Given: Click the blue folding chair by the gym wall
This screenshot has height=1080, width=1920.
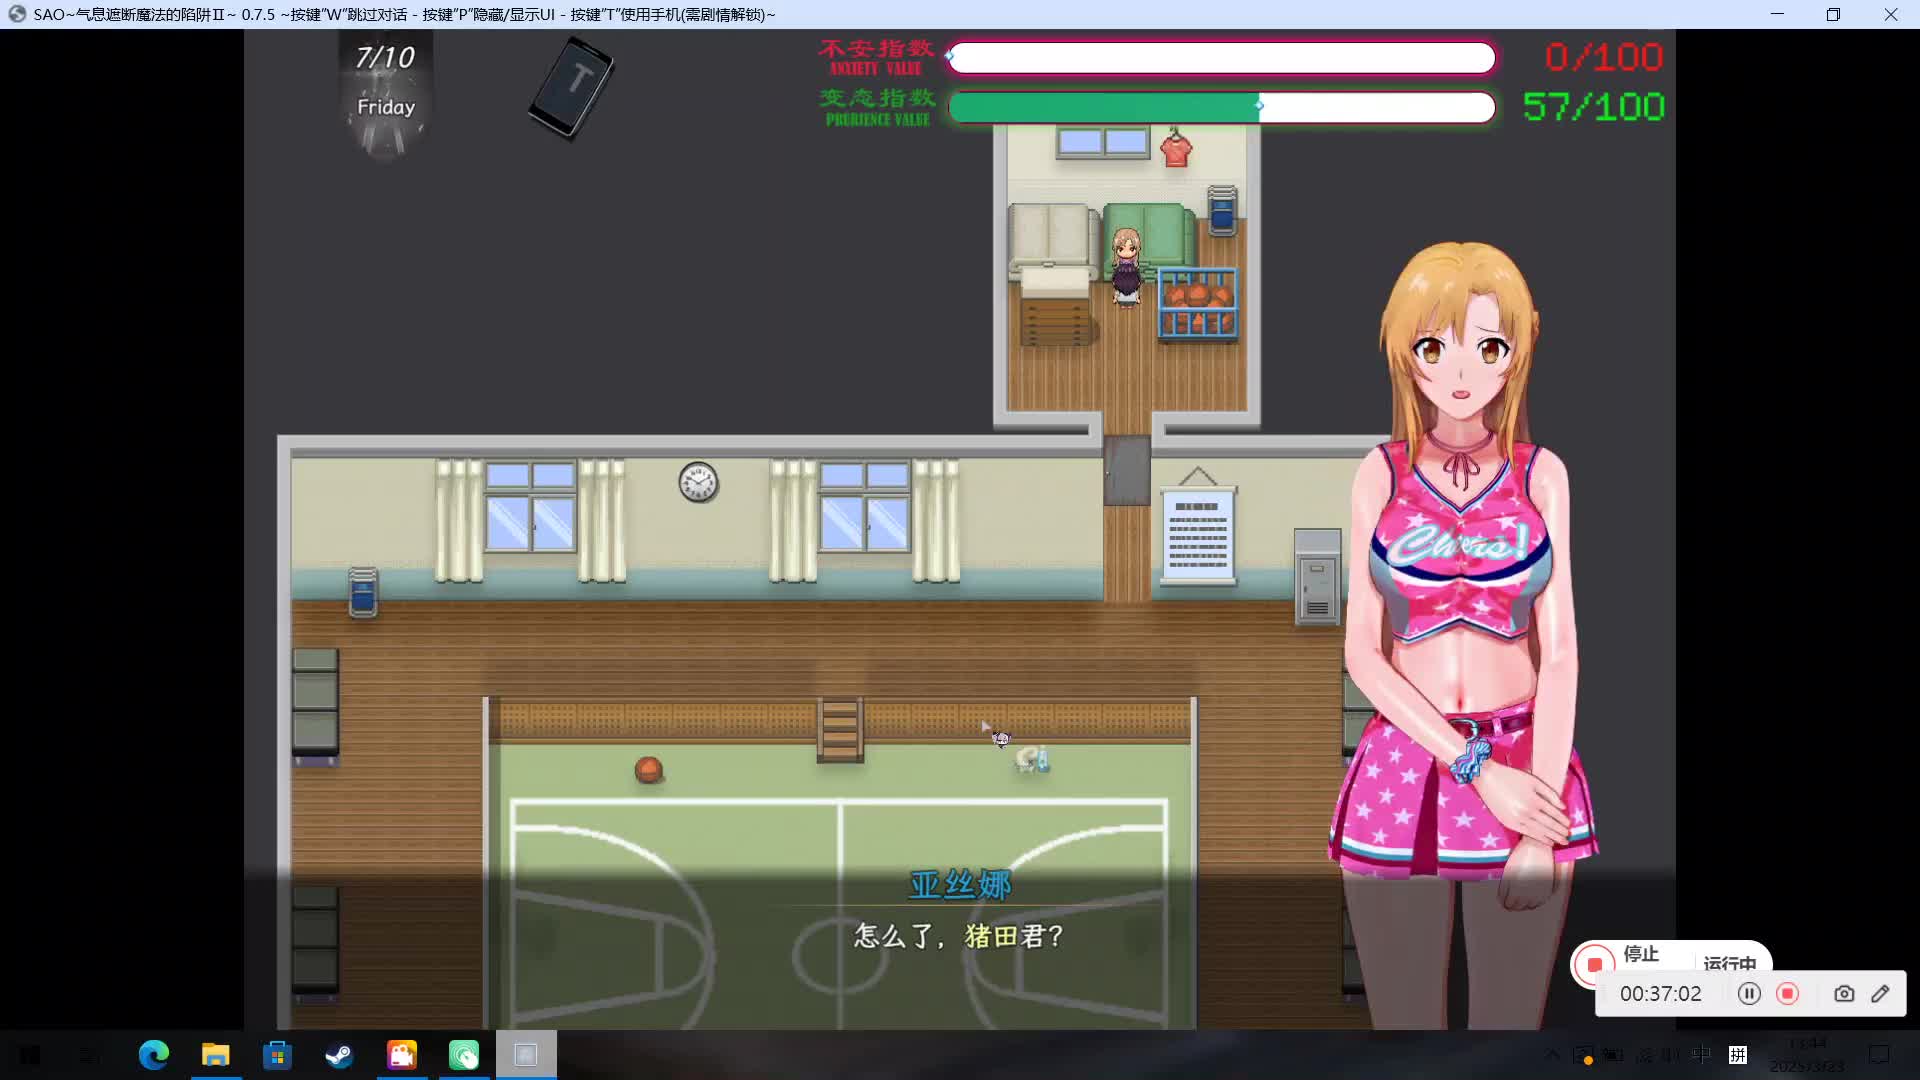Looking at the screenshot, I should pos(363,592).
